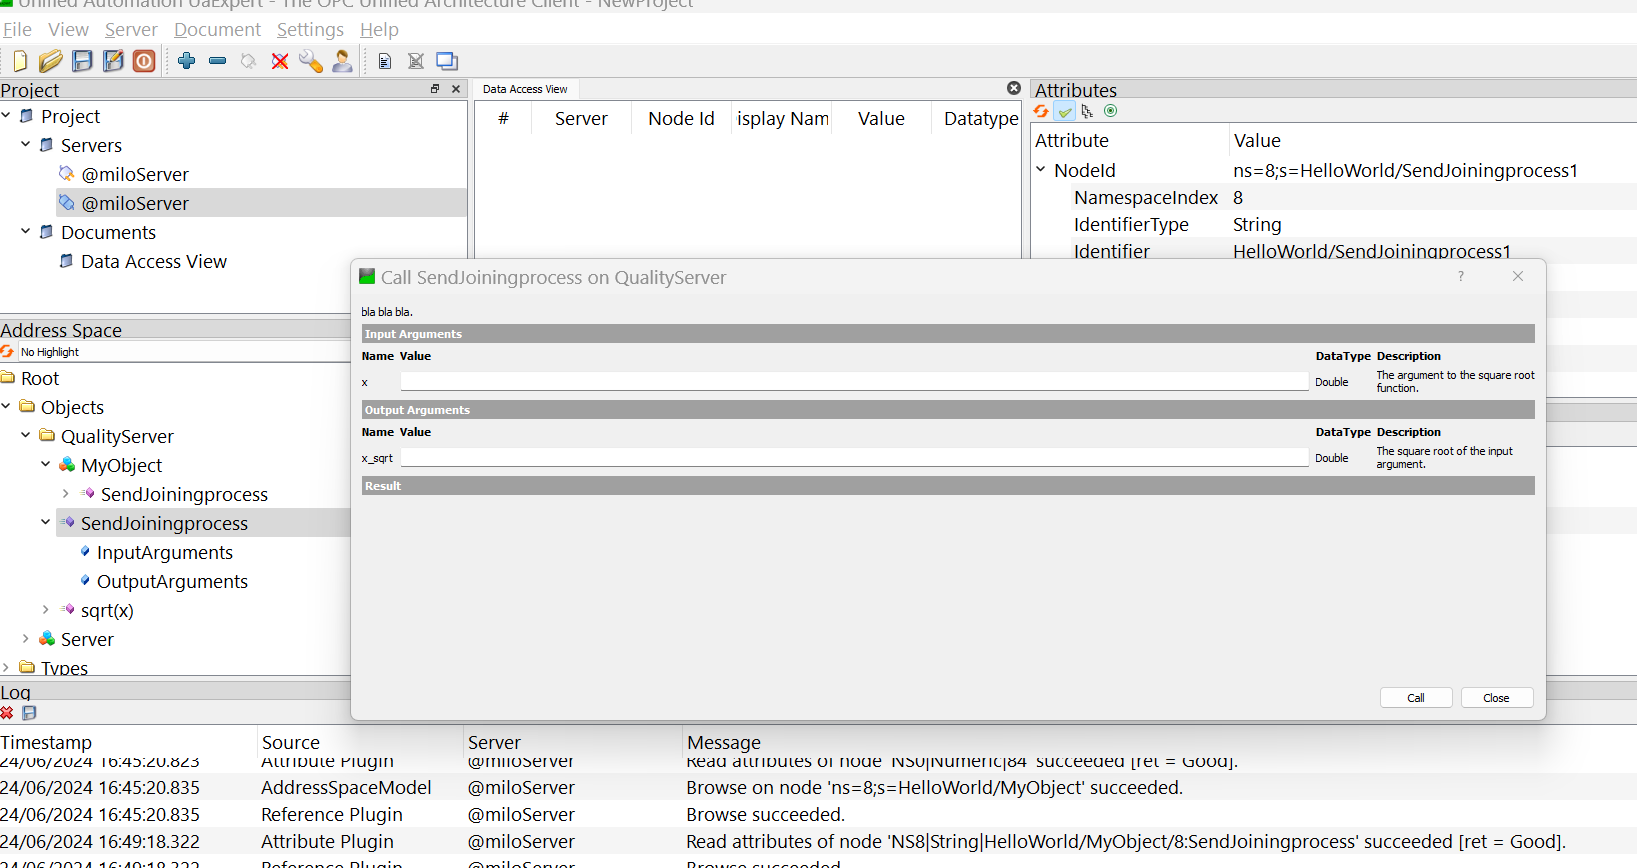Screen dimensions: 1637x868
Task: Collapse the MyObject node in Address Space
Action: click(45, 465)
